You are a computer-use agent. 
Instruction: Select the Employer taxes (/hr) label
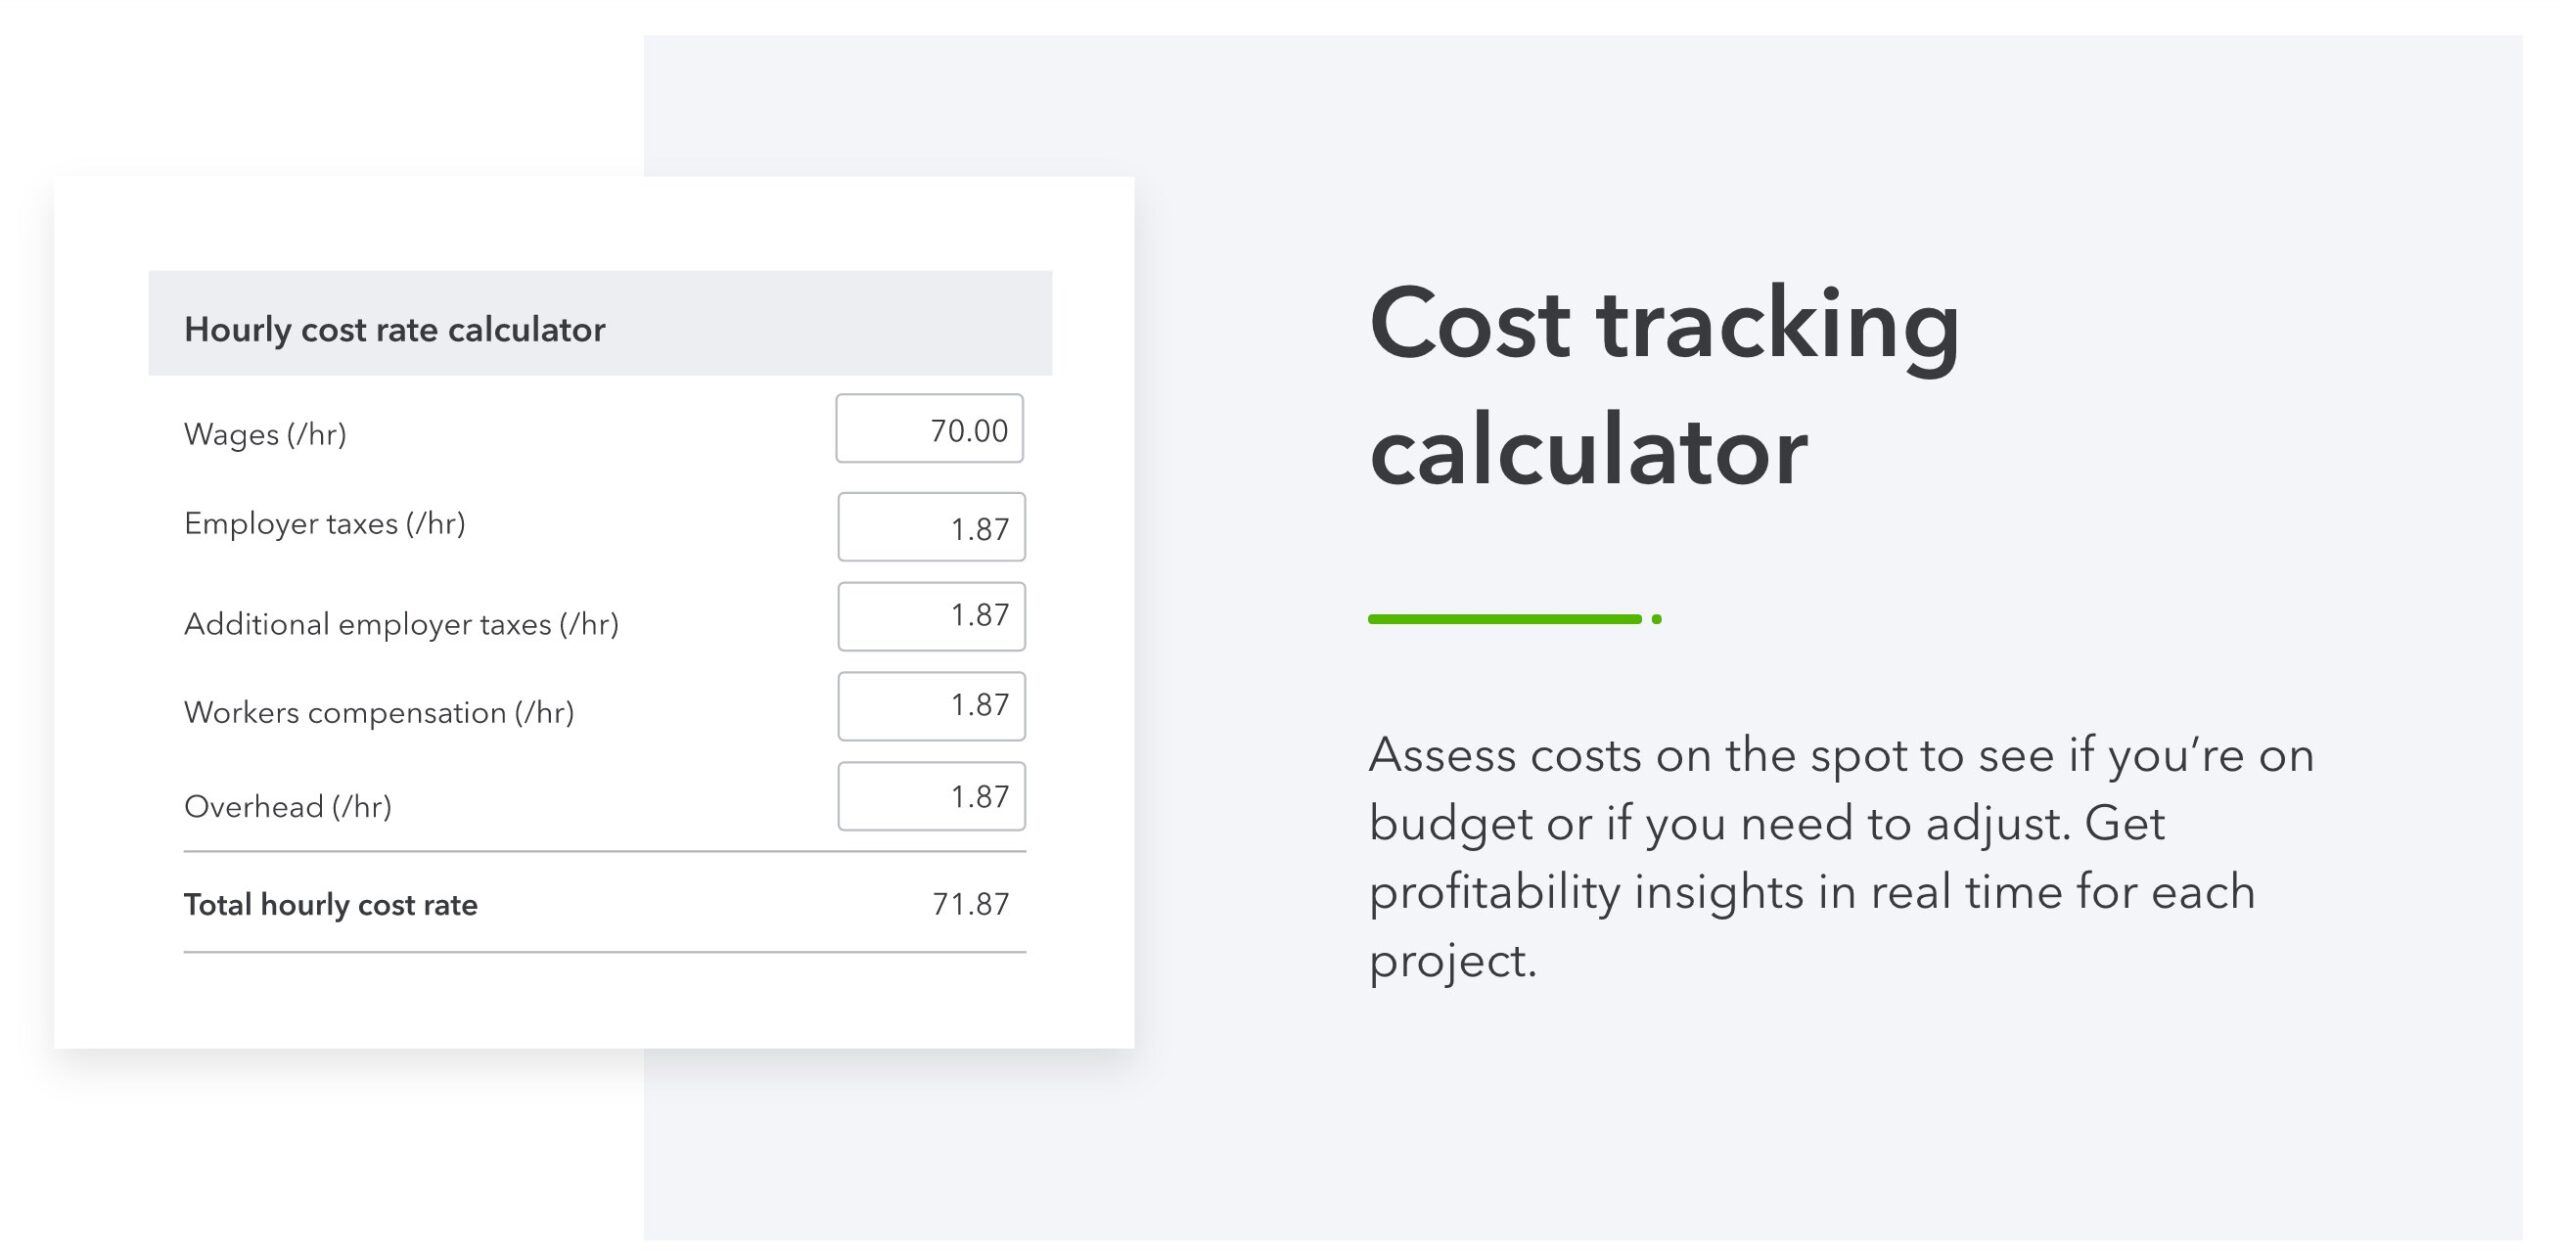[324, 524]
